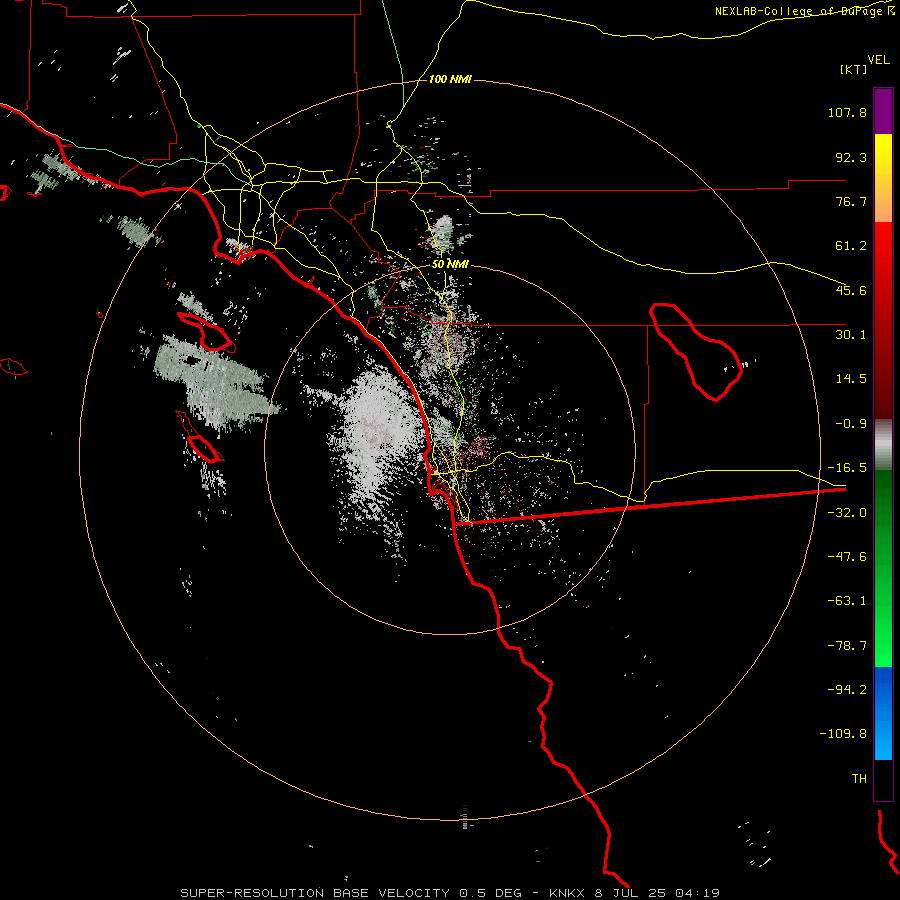Screen dimensions: 900x900
Task: Click the -0.9 velocity scale value
Action: pos(851,424)
